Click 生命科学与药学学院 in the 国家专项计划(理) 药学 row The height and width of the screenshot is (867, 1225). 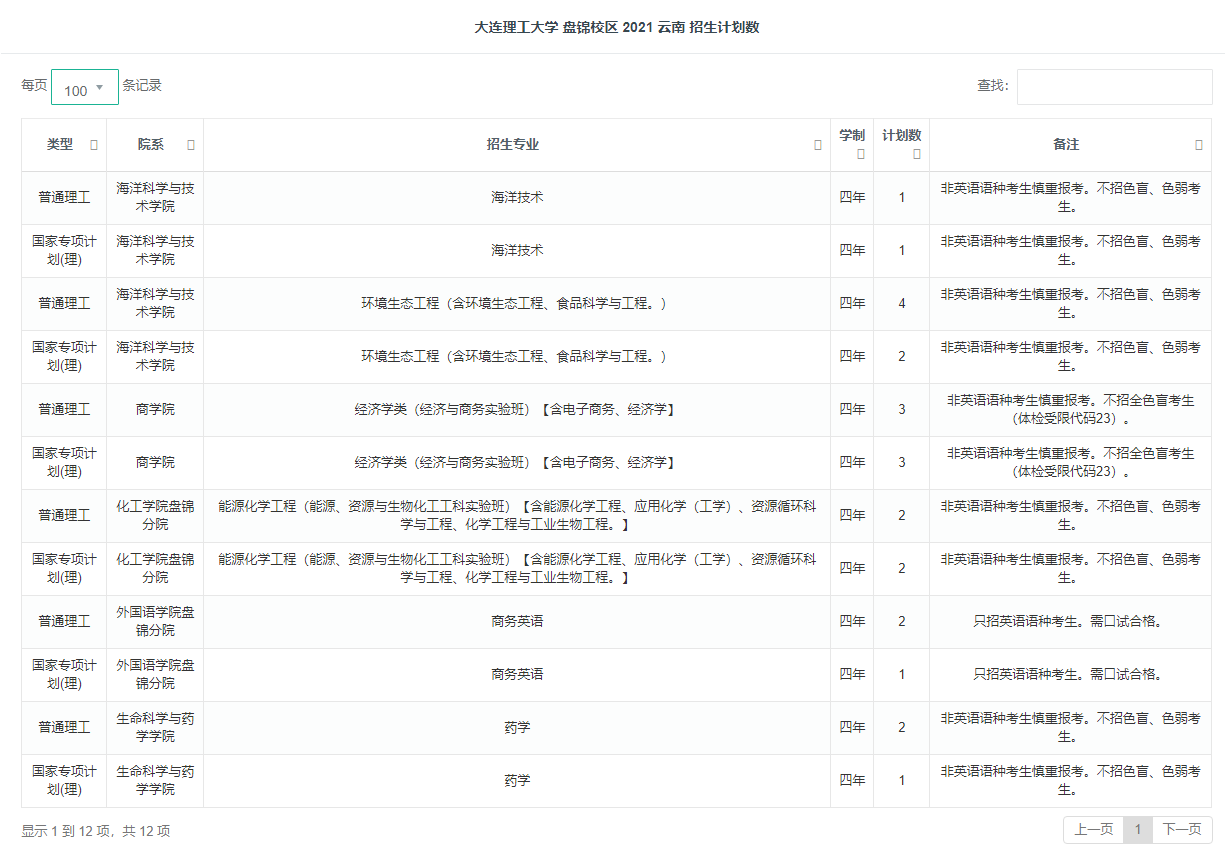click(x=155, y=781)
